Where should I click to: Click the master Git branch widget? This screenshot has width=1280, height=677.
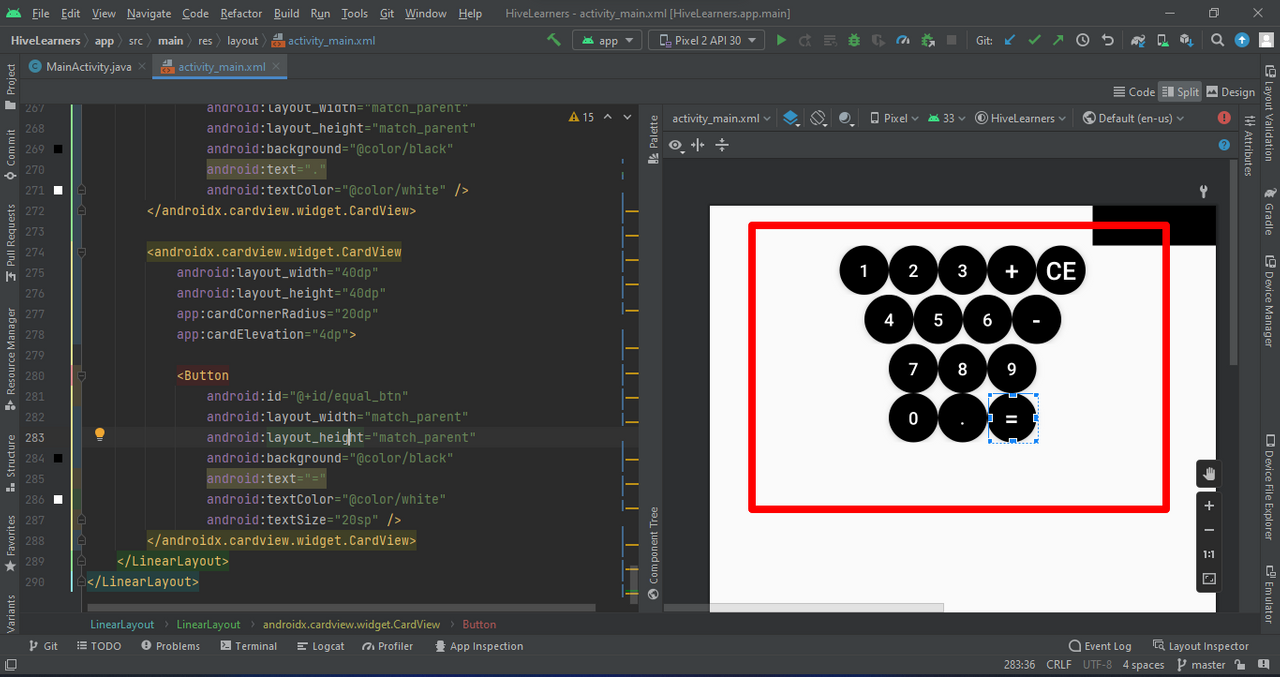pos(1201,665)
